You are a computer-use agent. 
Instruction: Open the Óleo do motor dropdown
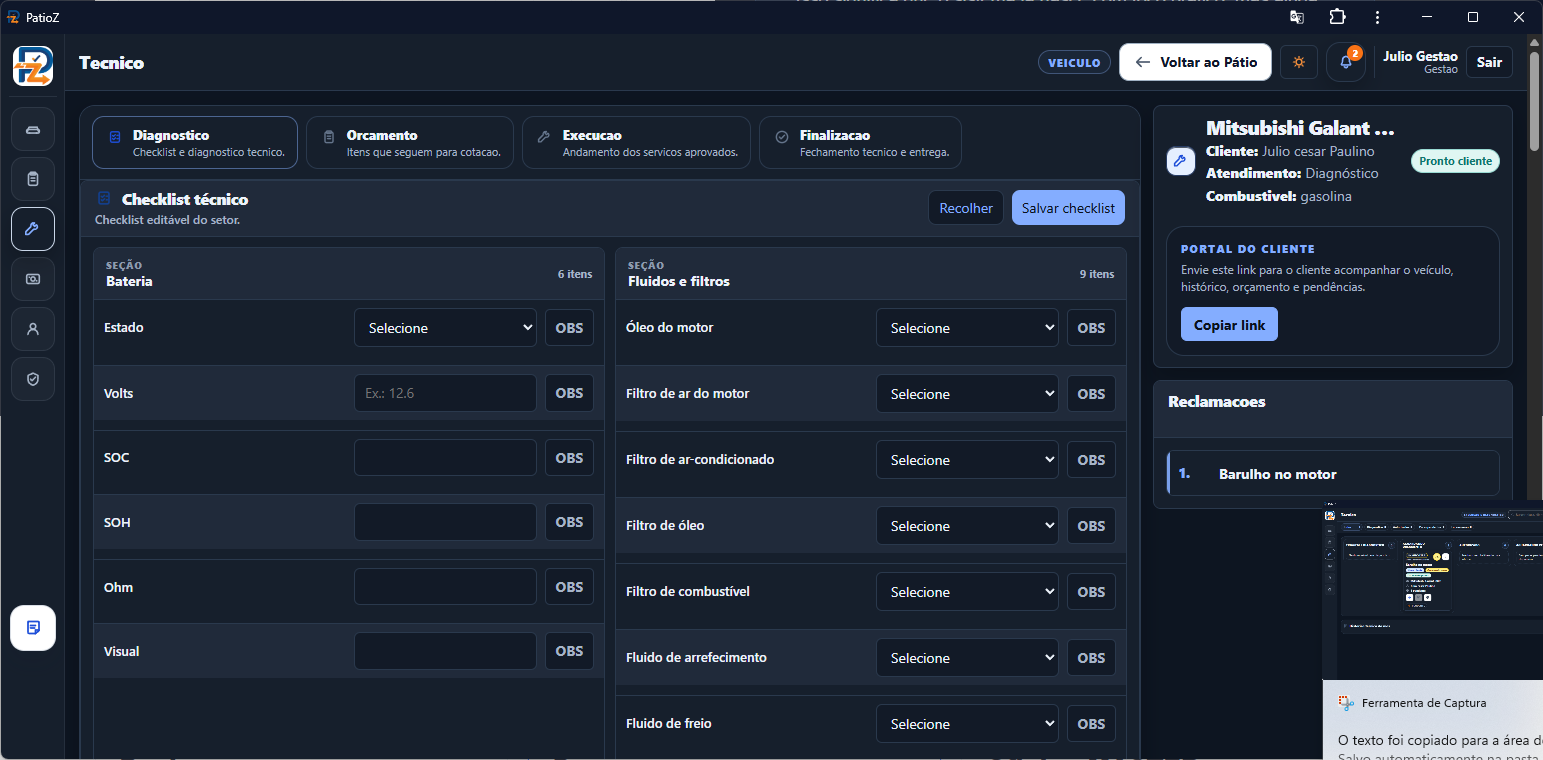[967, 328]
